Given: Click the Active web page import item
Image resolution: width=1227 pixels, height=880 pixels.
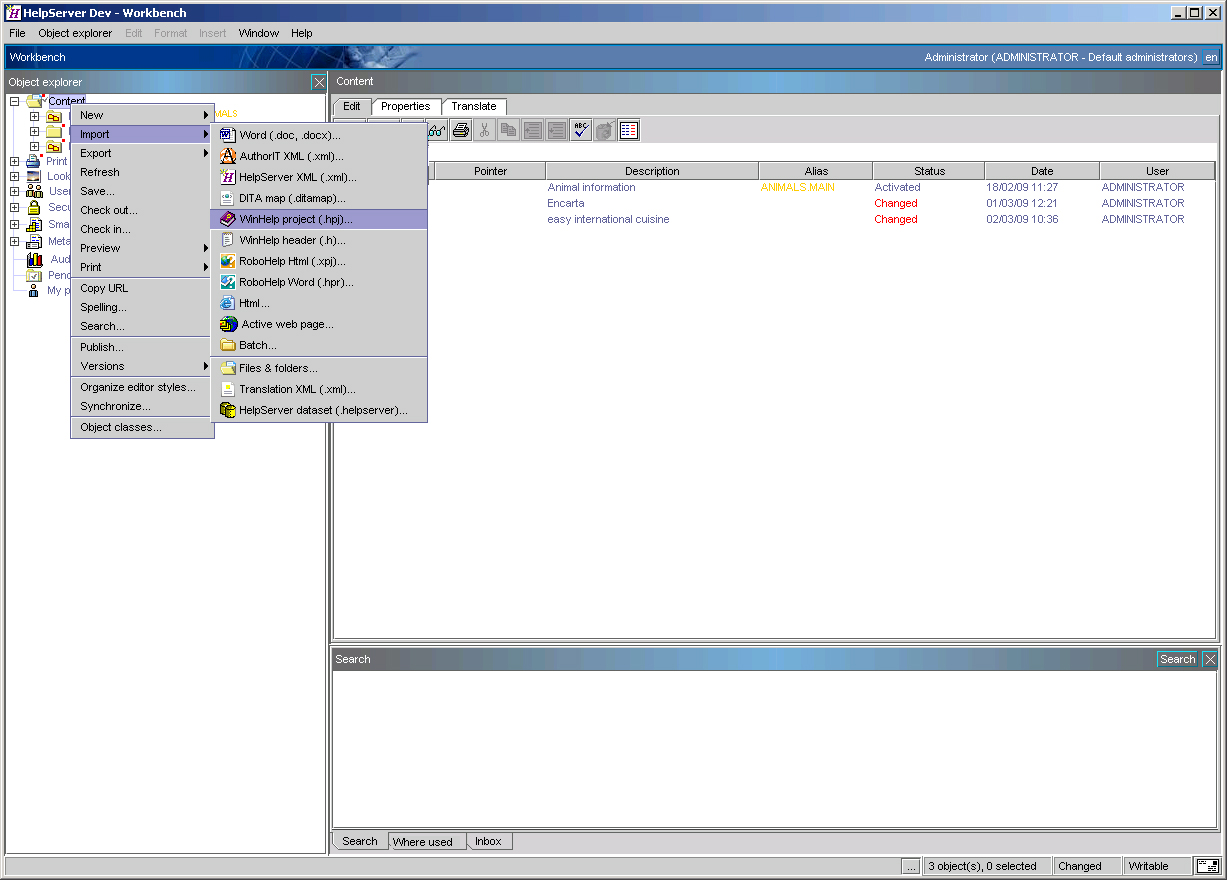Looking at the screenshot, I should point(287,324).
